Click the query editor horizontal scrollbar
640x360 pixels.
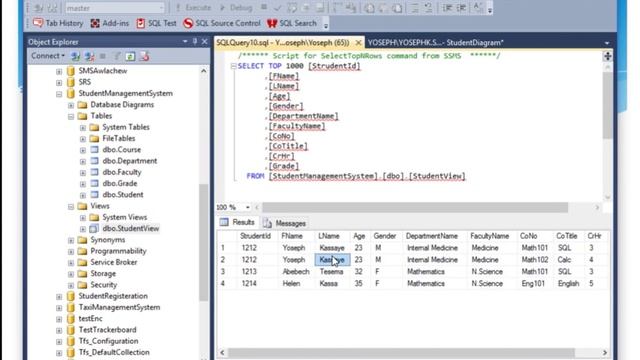pyautogui.click(x=415, y=208)
